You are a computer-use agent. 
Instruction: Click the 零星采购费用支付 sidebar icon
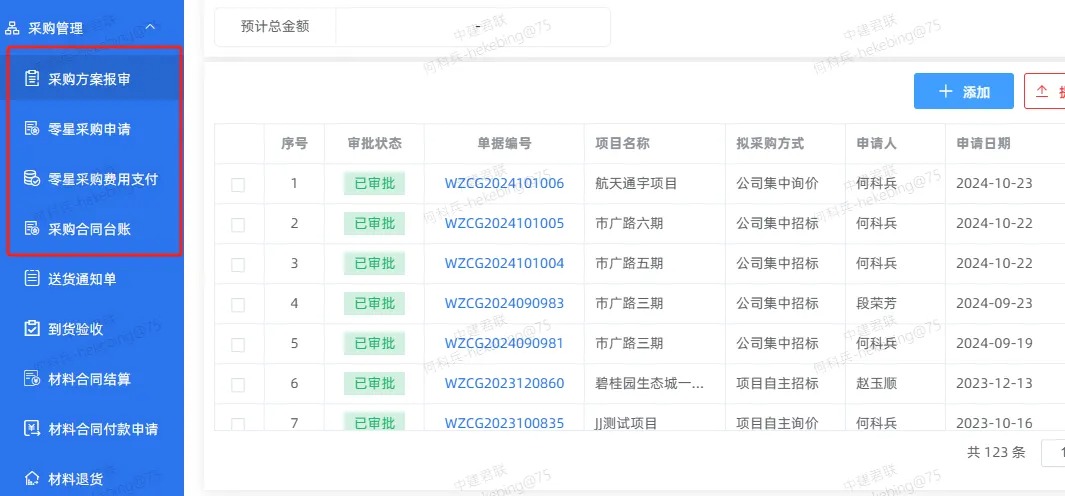(x=32, y=179)
